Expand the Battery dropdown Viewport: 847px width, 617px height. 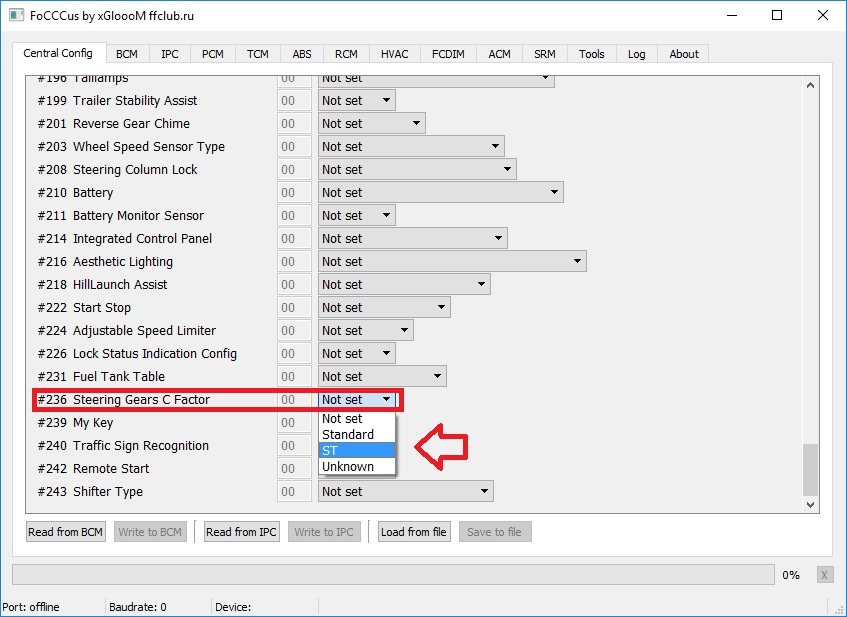click(440, 193)
